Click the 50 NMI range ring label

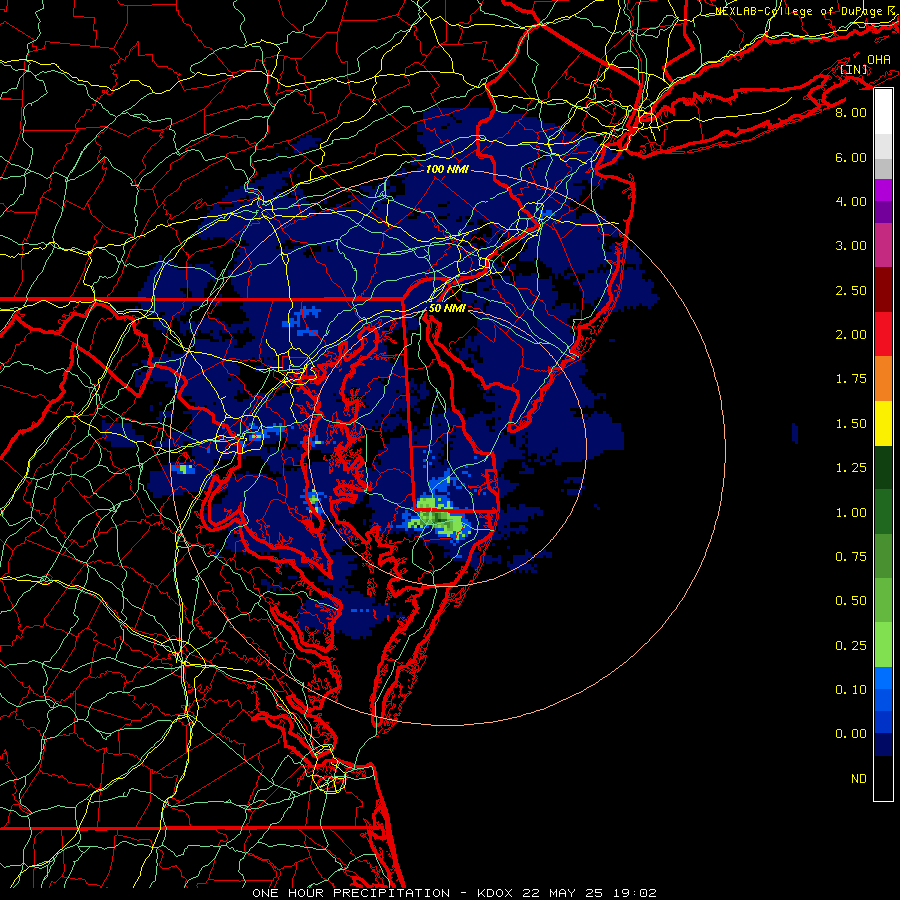[x=447, y=308]
